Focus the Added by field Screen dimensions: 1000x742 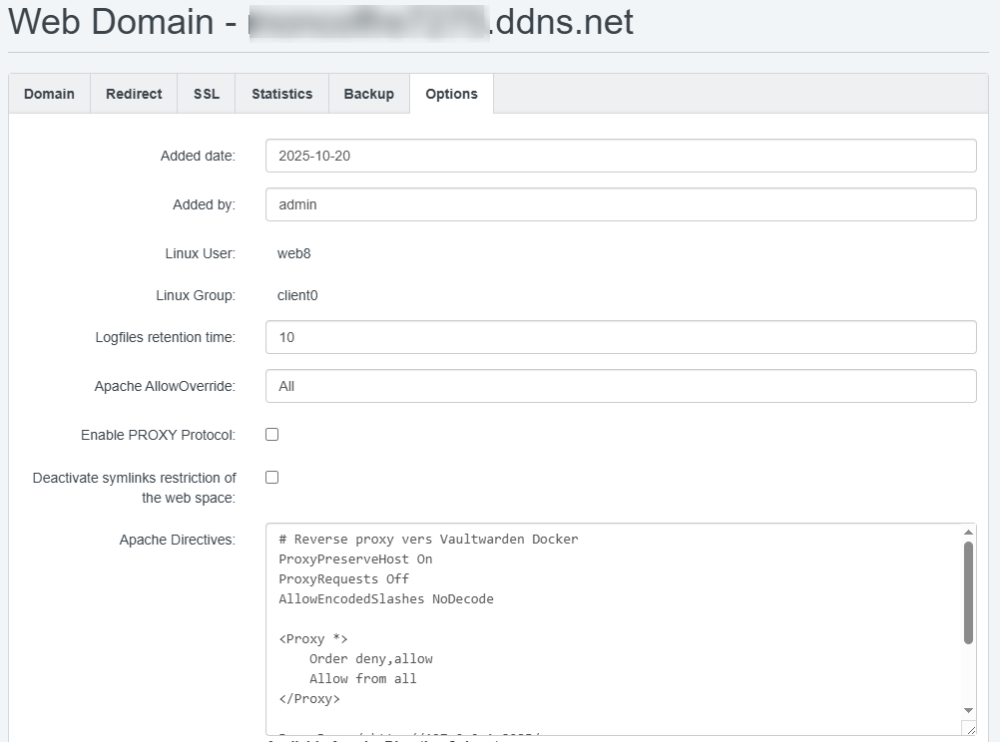(x=620, y=204)
